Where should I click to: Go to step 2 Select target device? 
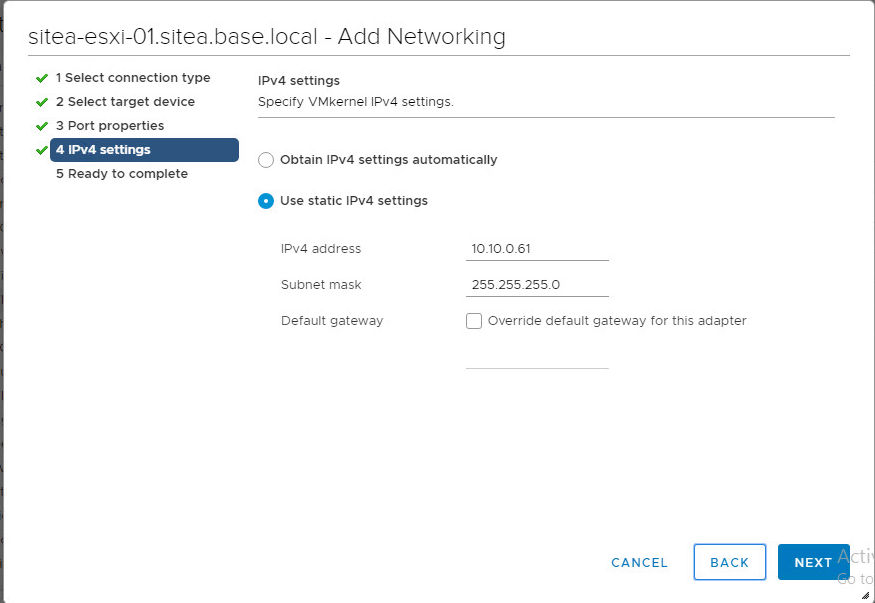tap(125, 102)
